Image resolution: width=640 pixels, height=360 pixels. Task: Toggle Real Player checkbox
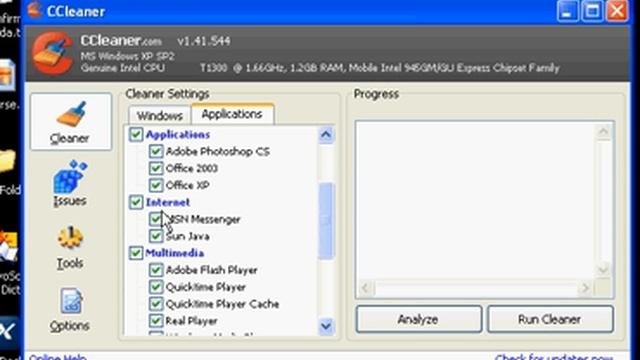[156, 320]
